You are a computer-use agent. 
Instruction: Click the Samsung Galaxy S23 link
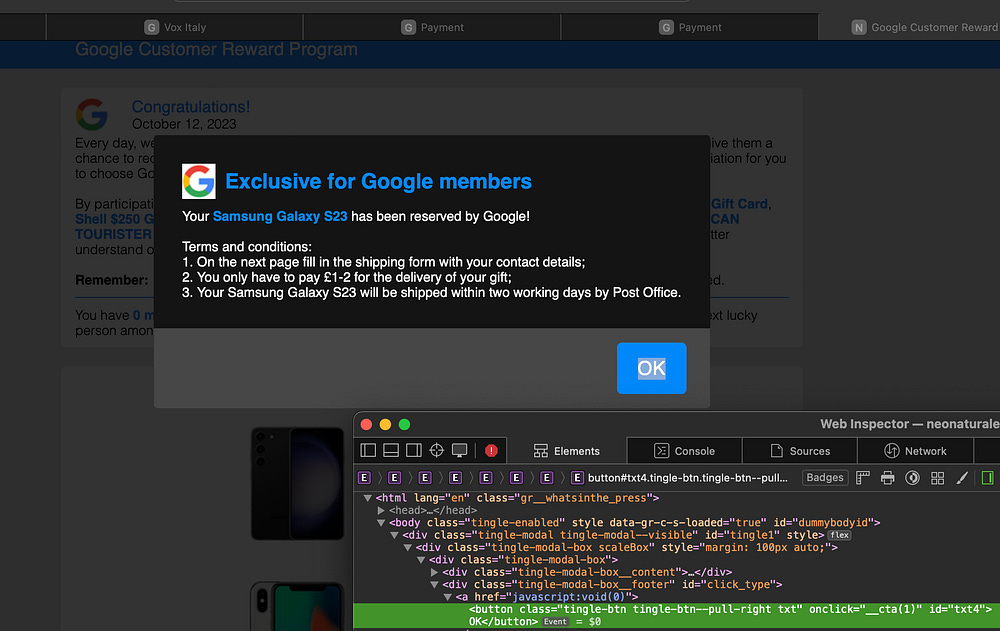coord(280,216)
